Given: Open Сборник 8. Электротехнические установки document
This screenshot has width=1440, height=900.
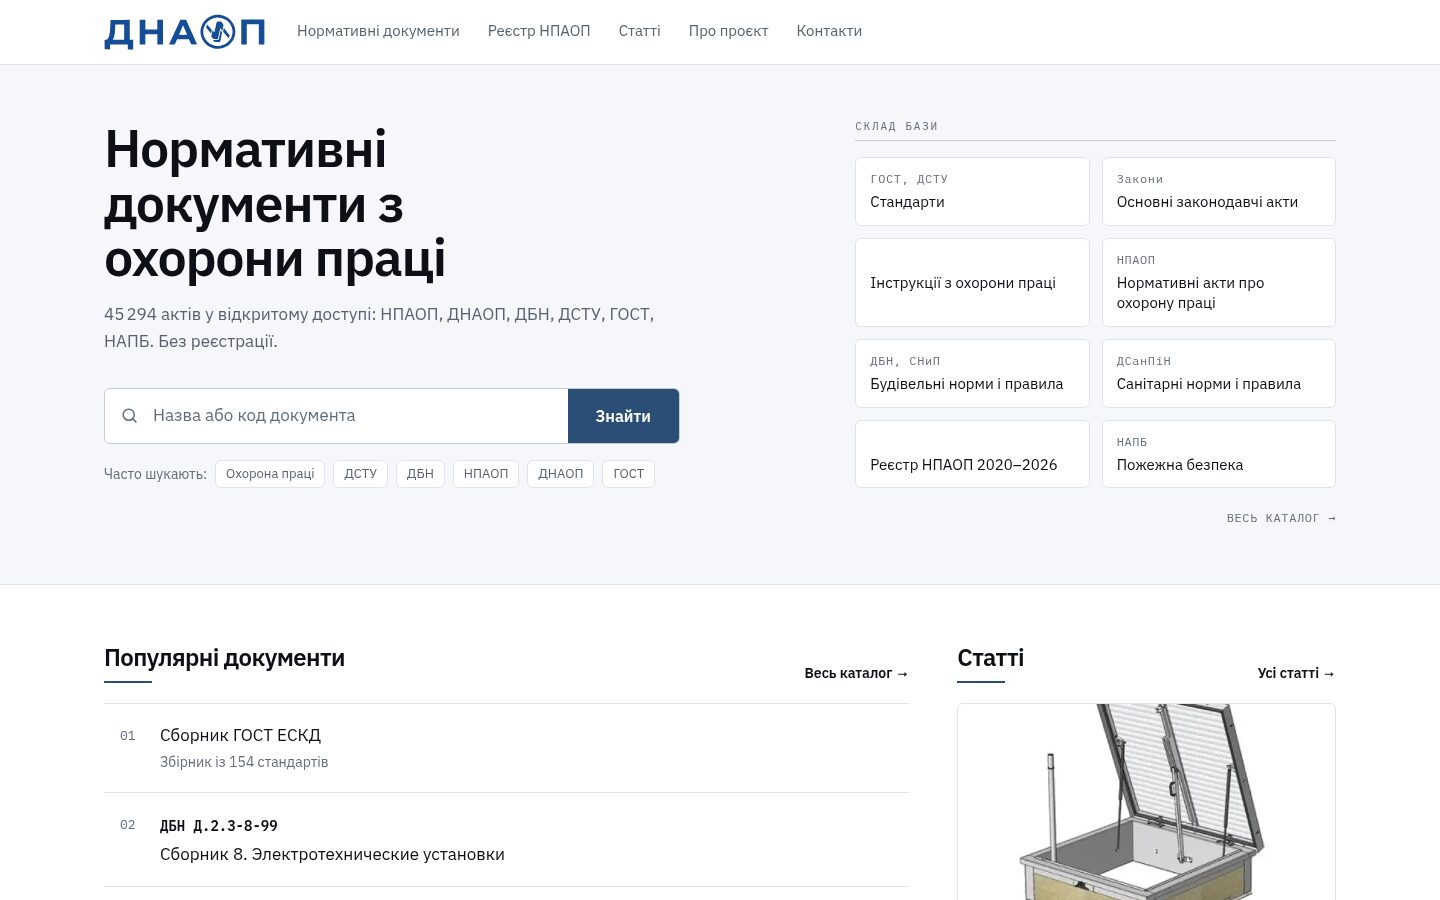Looking at the screenshot, I should pyautogui.click(x=506, y=840).
